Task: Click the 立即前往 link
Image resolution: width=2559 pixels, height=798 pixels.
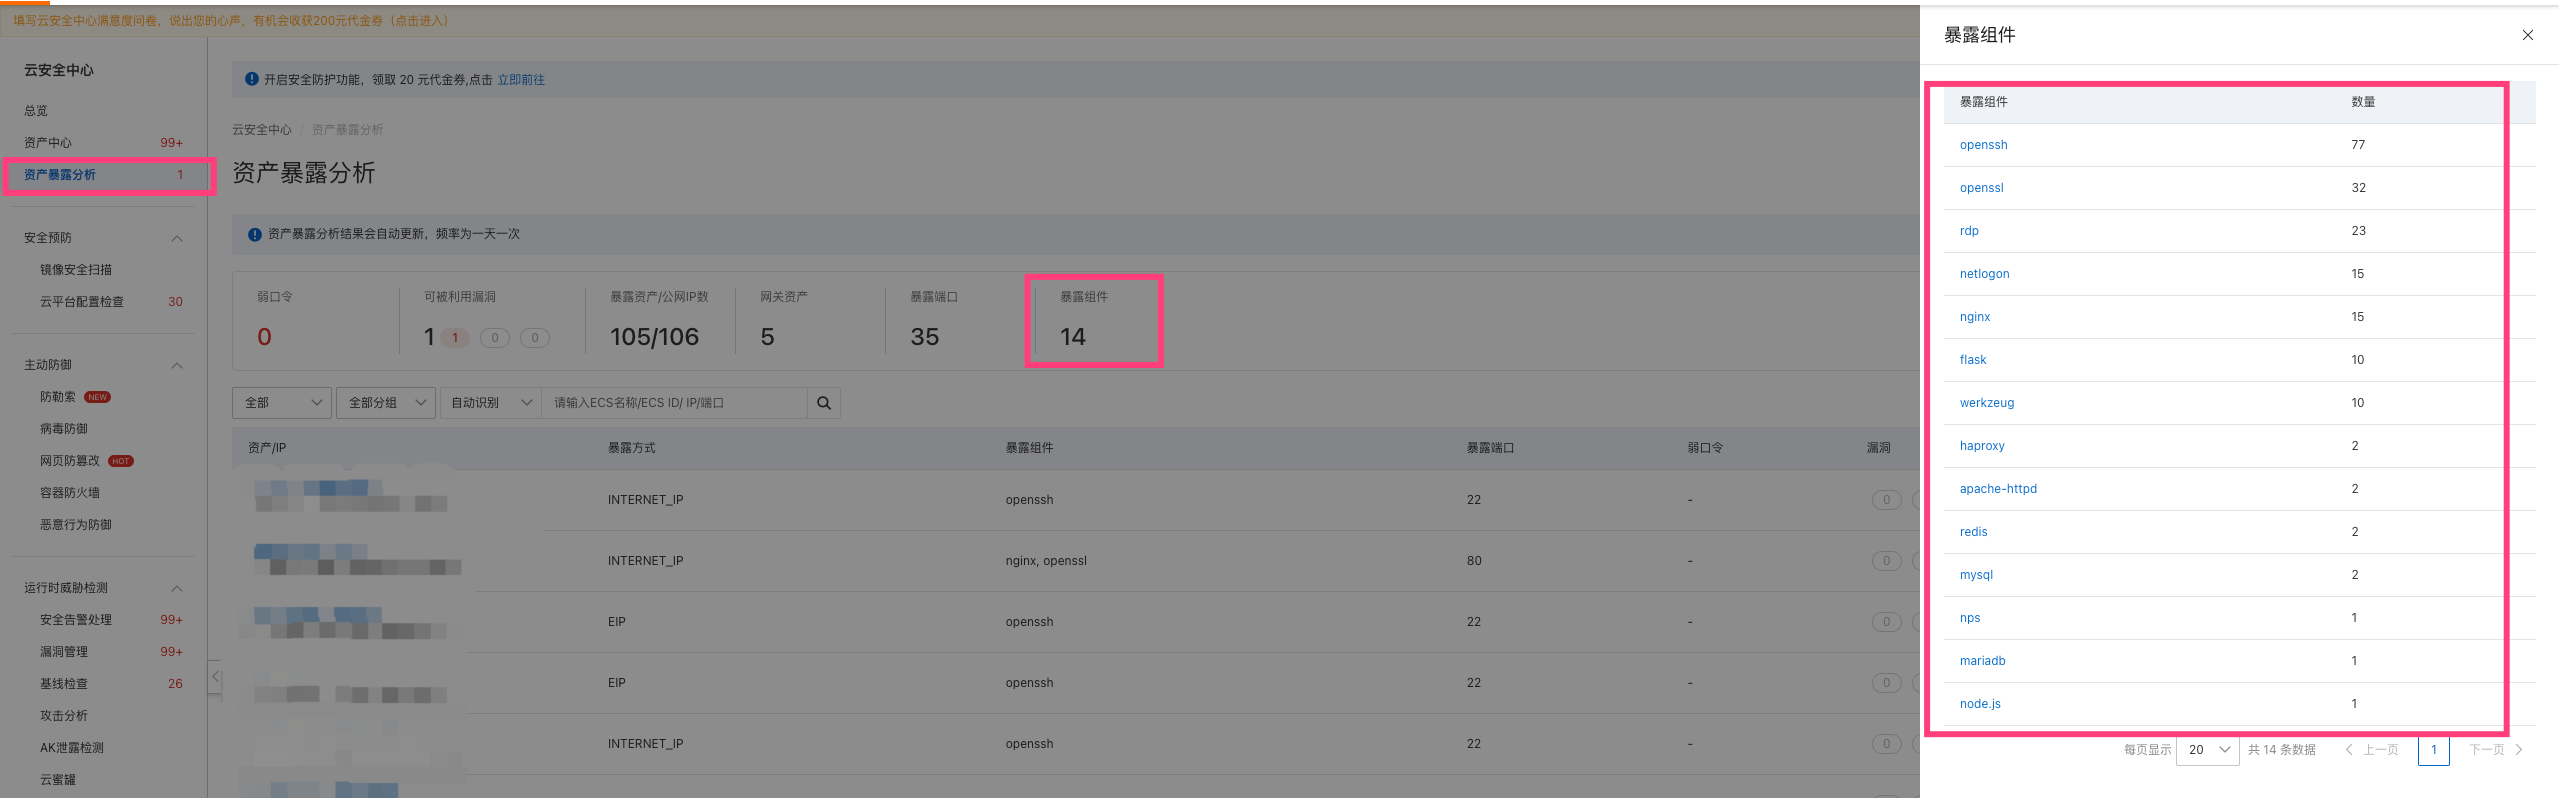Action: [x=521, y=80]
